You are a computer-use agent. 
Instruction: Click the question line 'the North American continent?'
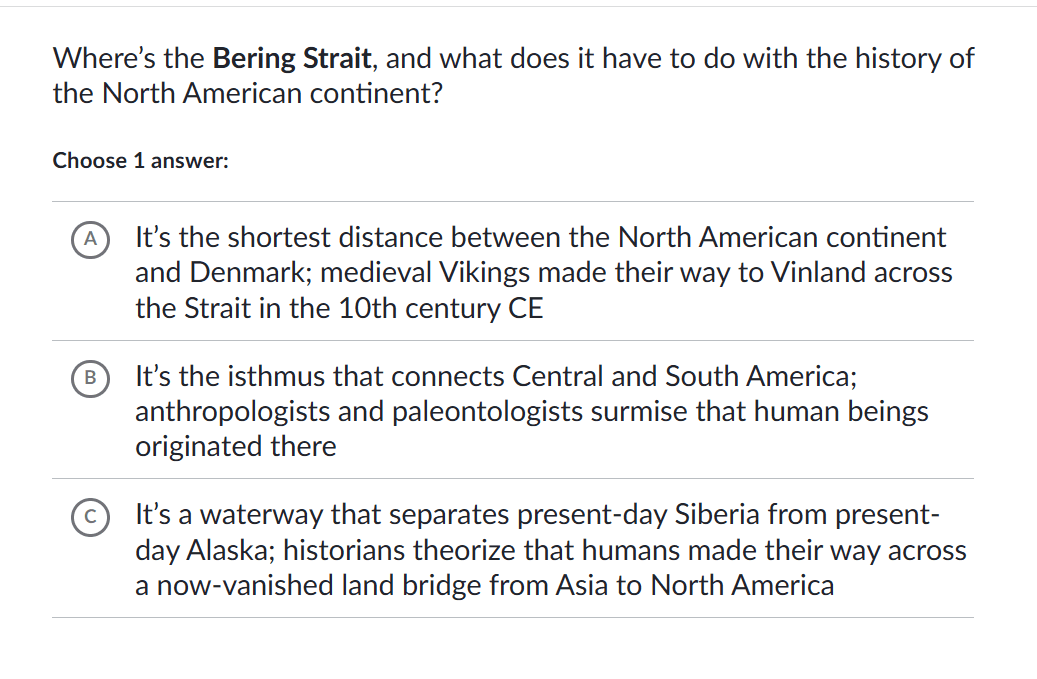pyautogui.click(x=248, y=95)
